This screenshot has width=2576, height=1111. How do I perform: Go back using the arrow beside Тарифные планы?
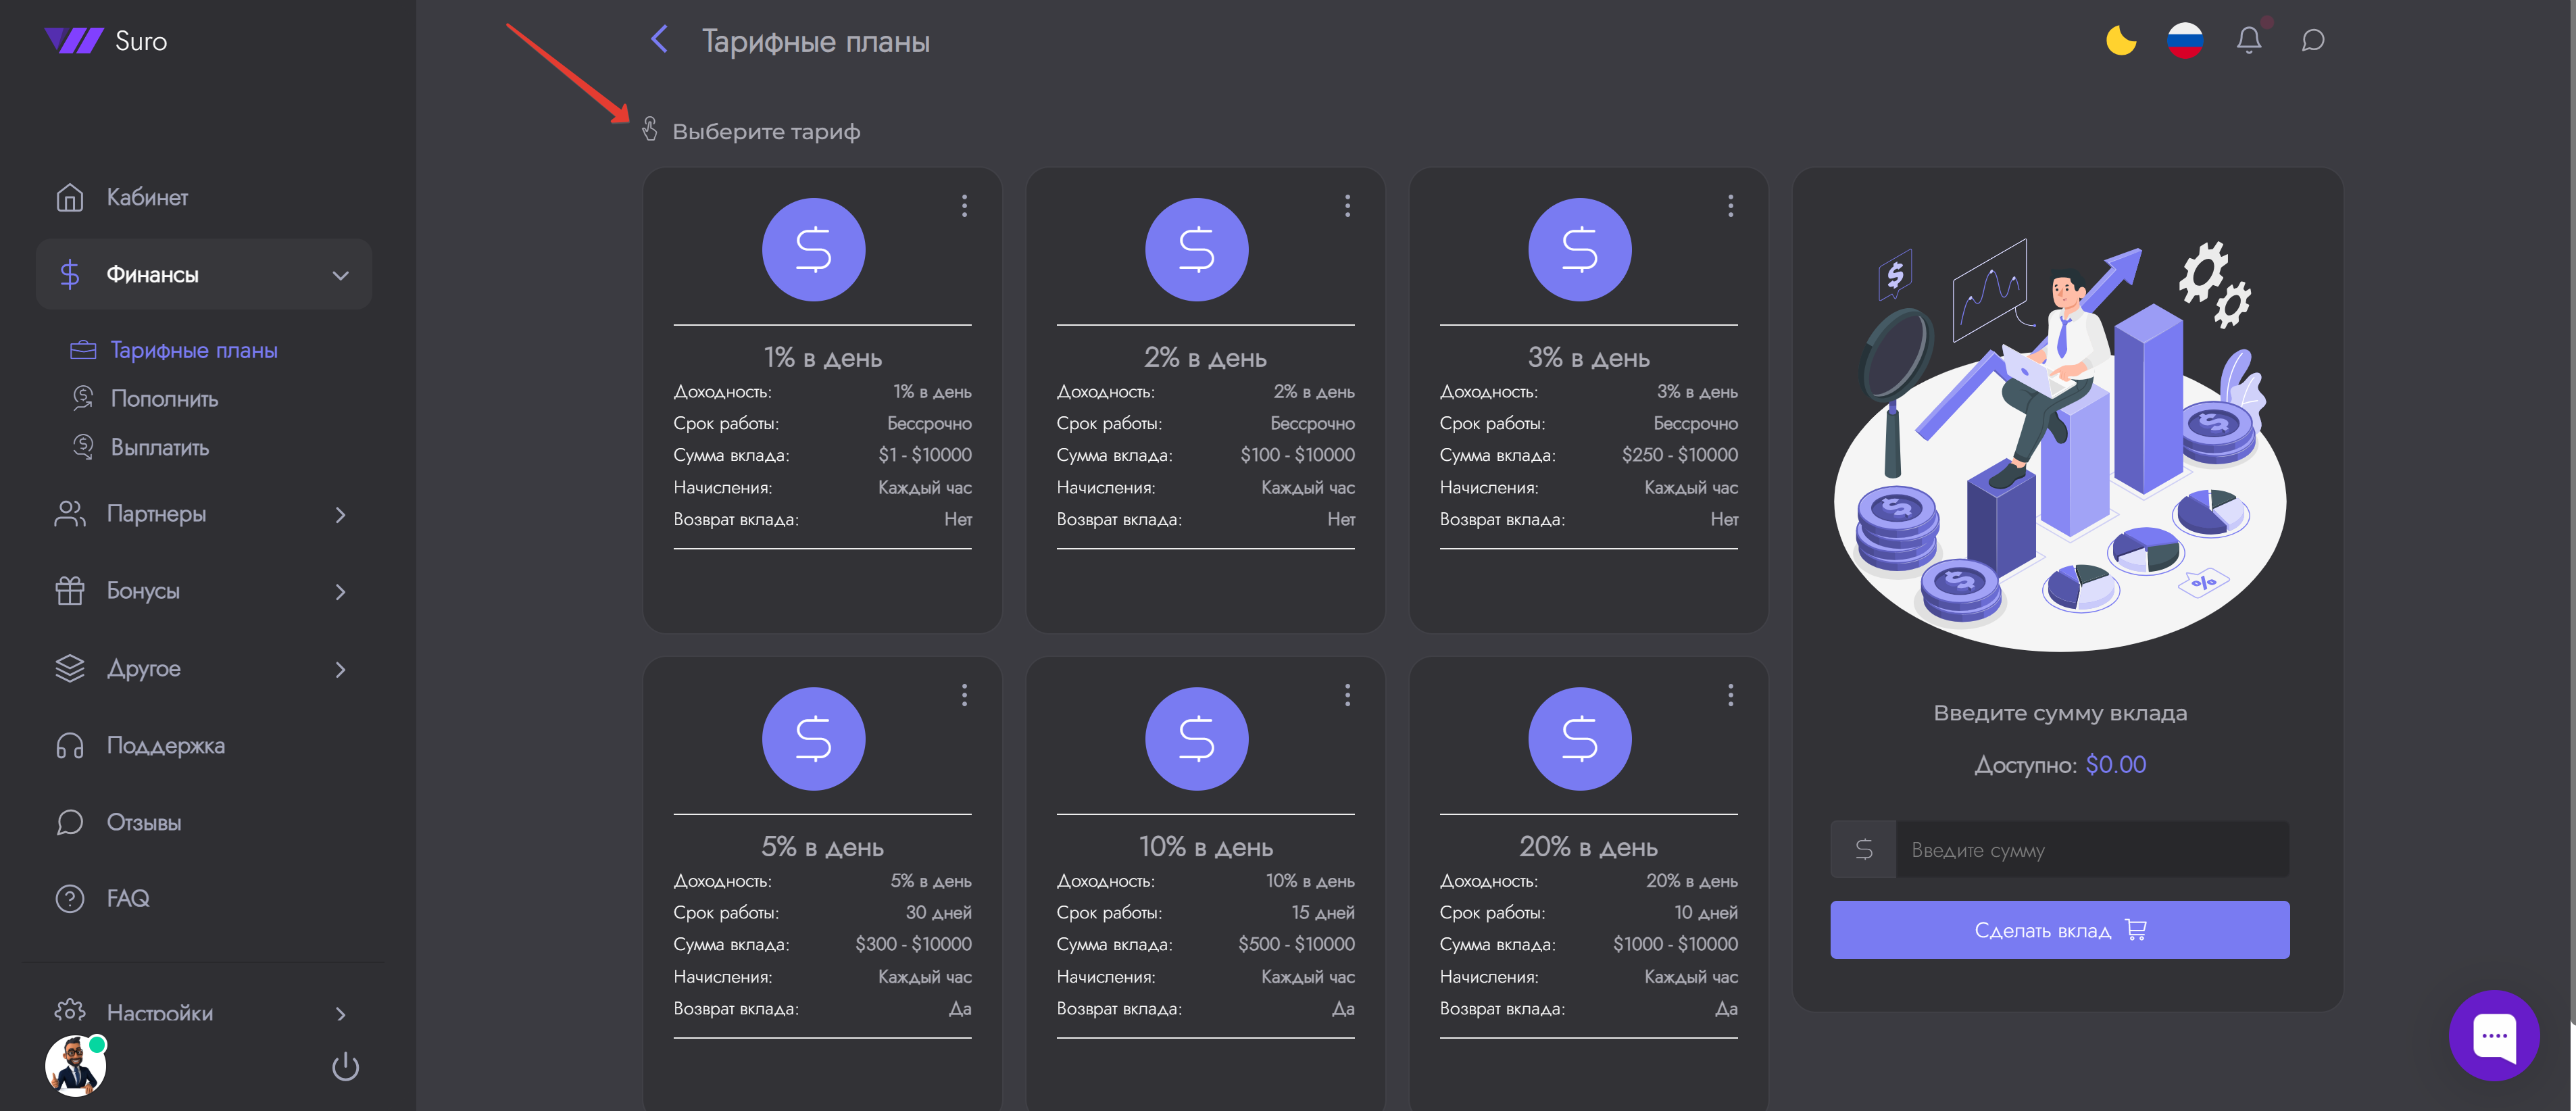(x=659, y=40)
